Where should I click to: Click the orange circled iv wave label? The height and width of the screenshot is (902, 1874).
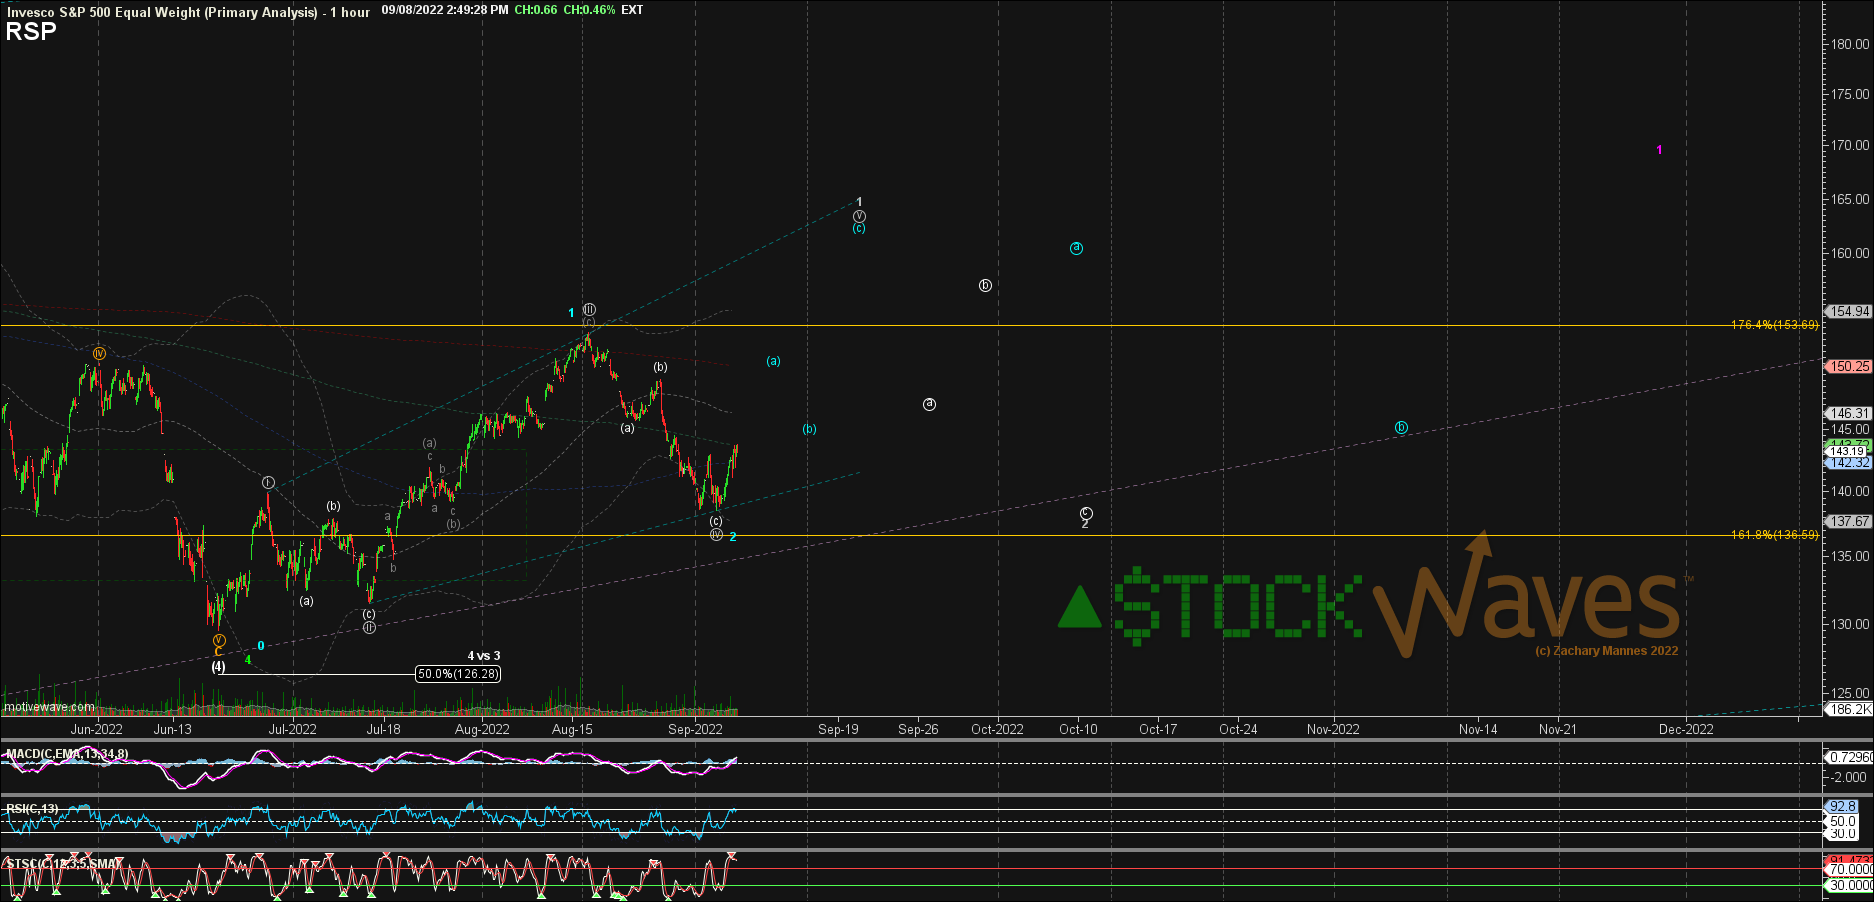99,353
